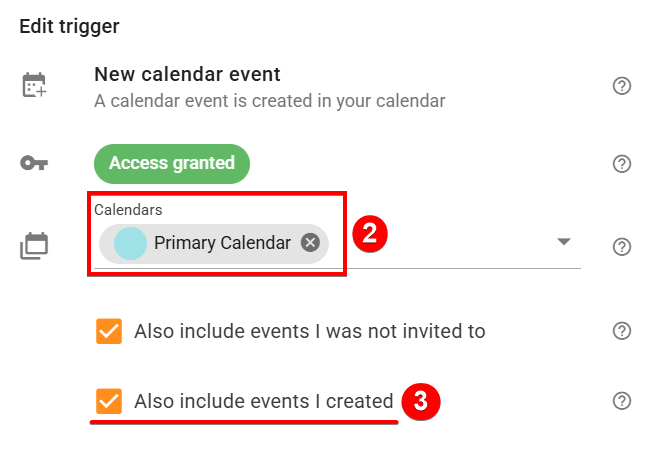Screen dimensions: 659x458
Task: Remove the Primary Calendar chip
Action: pyautogui.click(x=310, y=243)
